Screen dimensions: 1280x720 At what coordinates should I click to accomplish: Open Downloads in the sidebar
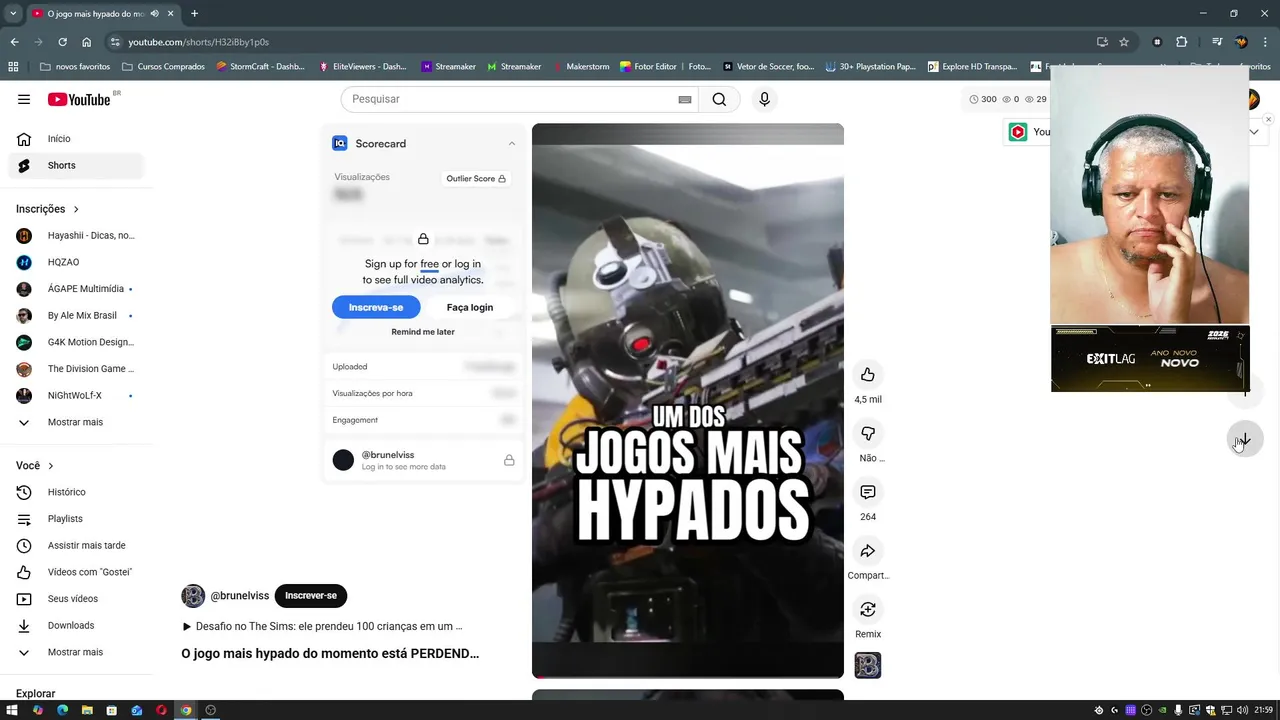coord(76,626)
